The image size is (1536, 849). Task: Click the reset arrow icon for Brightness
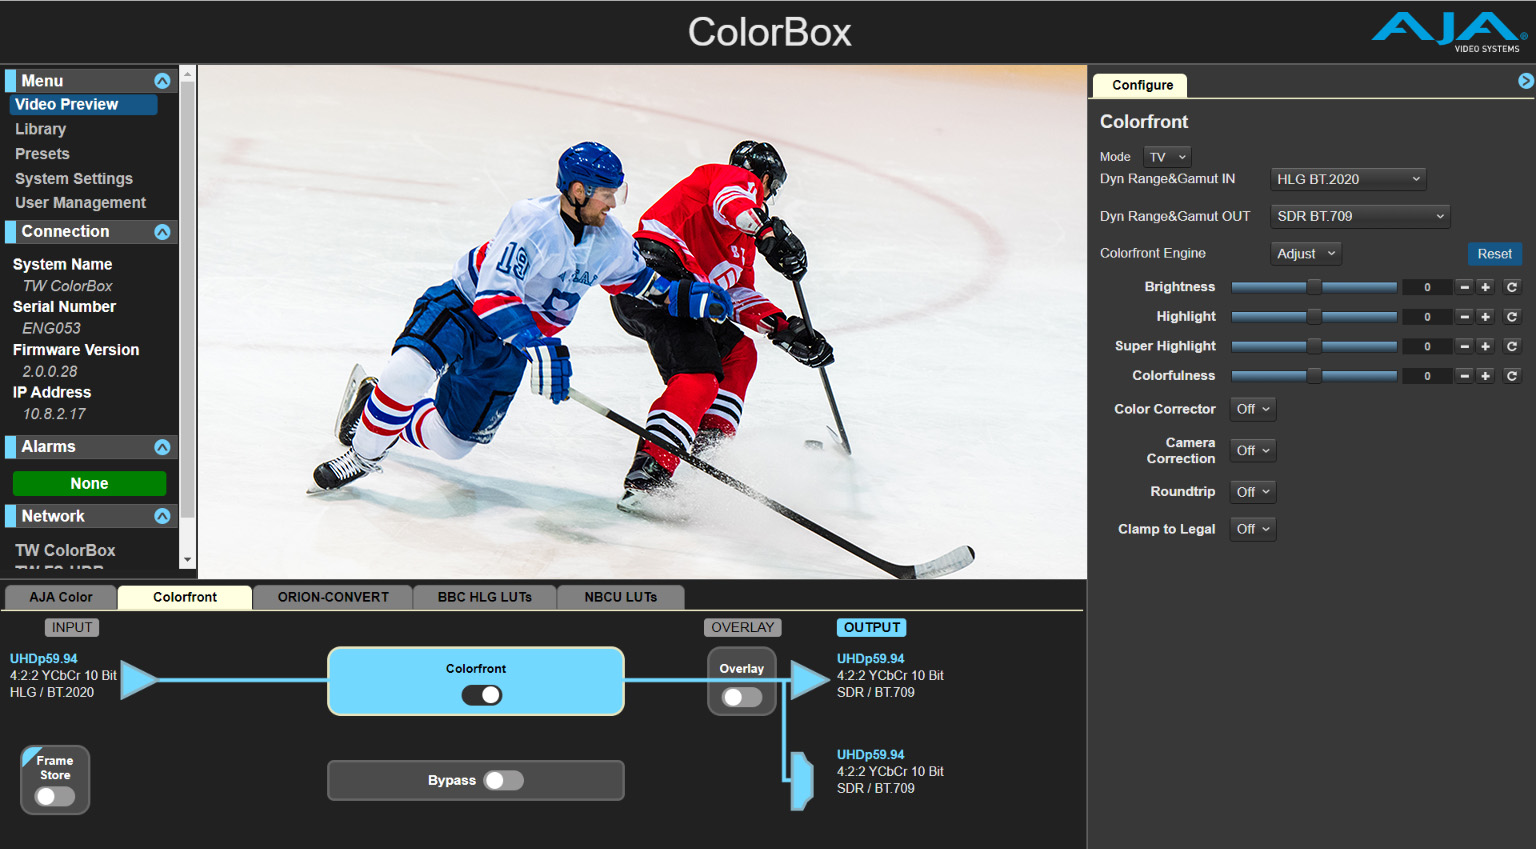(x=1511, y=287)
